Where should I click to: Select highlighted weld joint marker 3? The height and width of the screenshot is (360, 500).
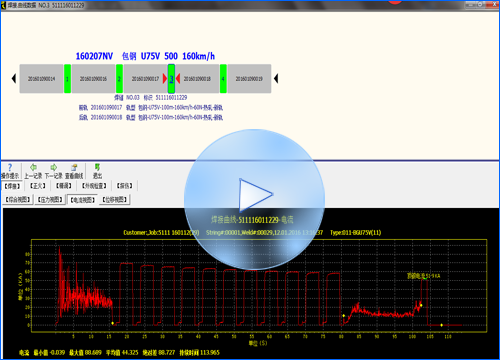pos(171,79)
